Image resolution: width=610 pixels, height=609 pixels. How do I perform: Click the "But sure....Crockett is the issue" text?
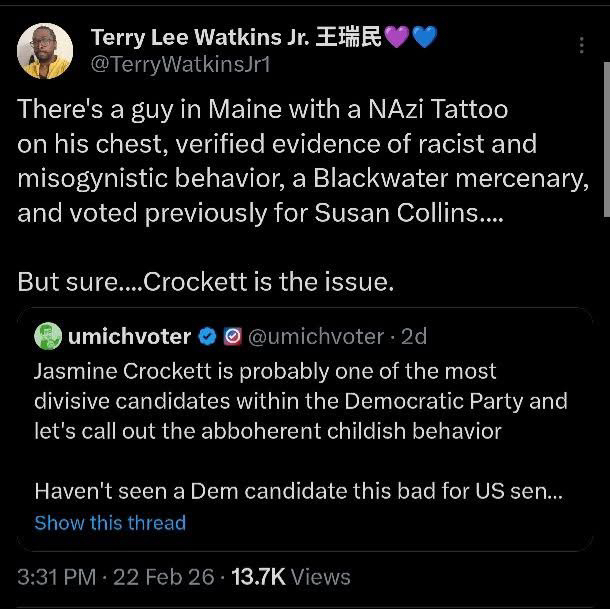pos(206,282)
